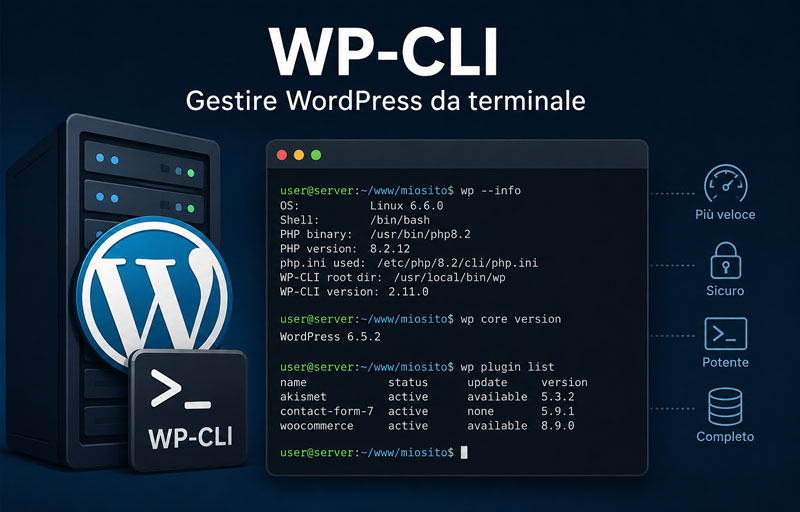Image resolution: width=800 pixels, height=512 pixels.
Task: Click the WP-CLI main title
Action: 383,53
